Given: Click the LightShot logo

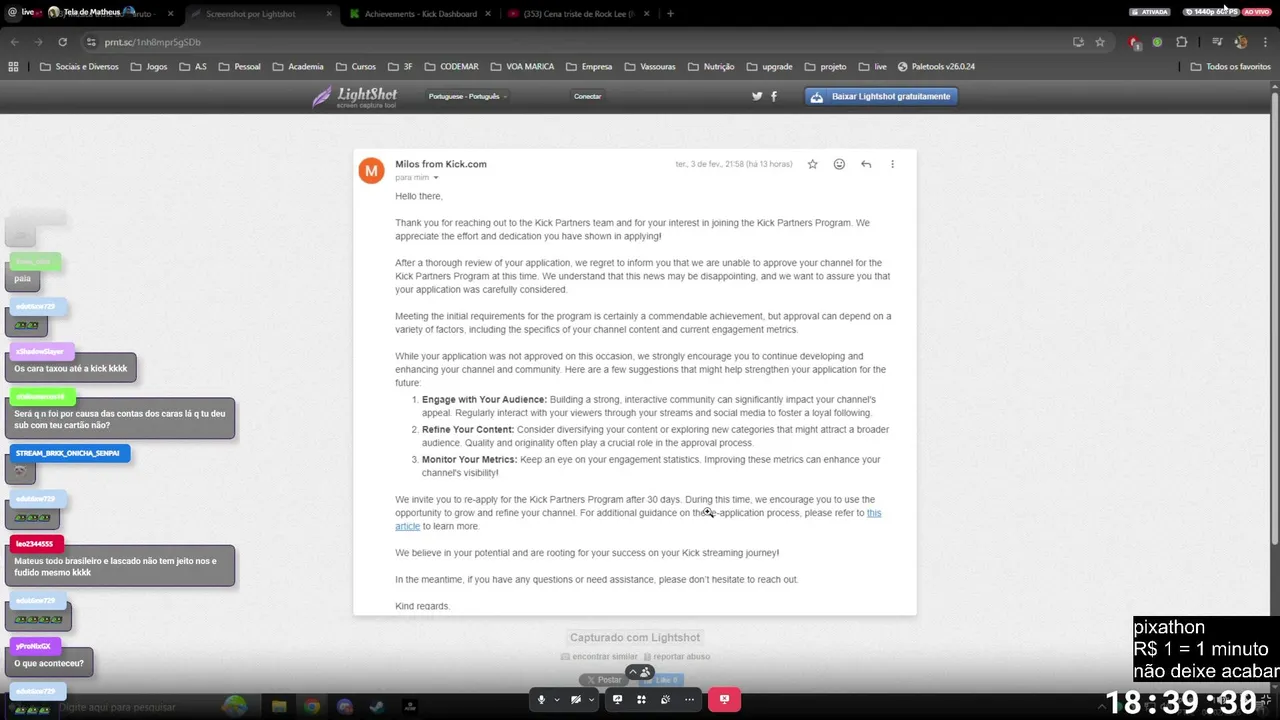Looking at the screenshot, I should [355, 96].
